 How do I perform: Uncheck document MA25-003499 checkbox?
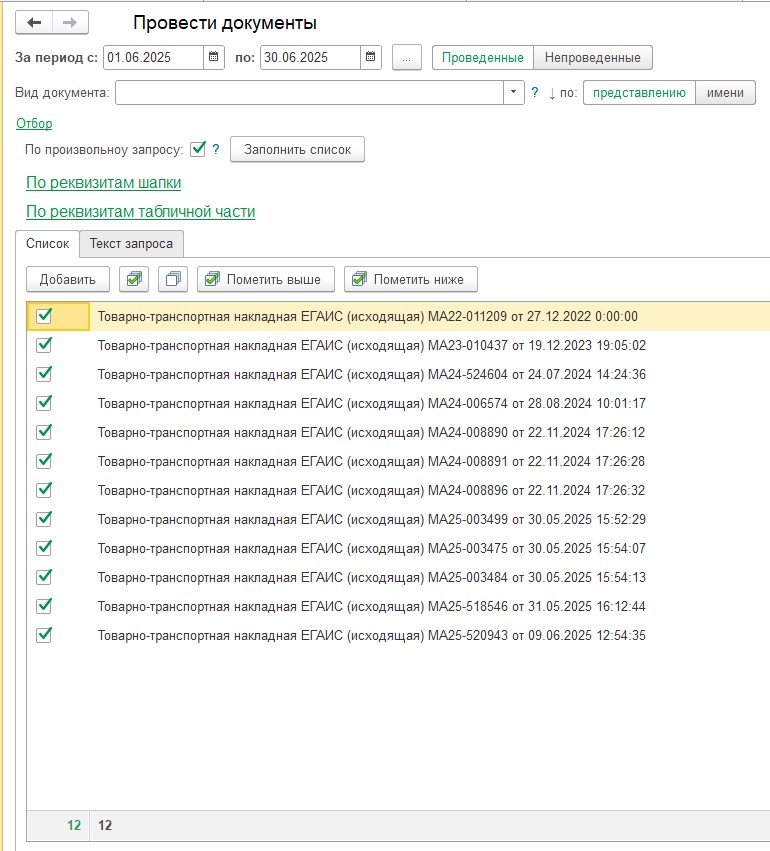tap(44, 519)
